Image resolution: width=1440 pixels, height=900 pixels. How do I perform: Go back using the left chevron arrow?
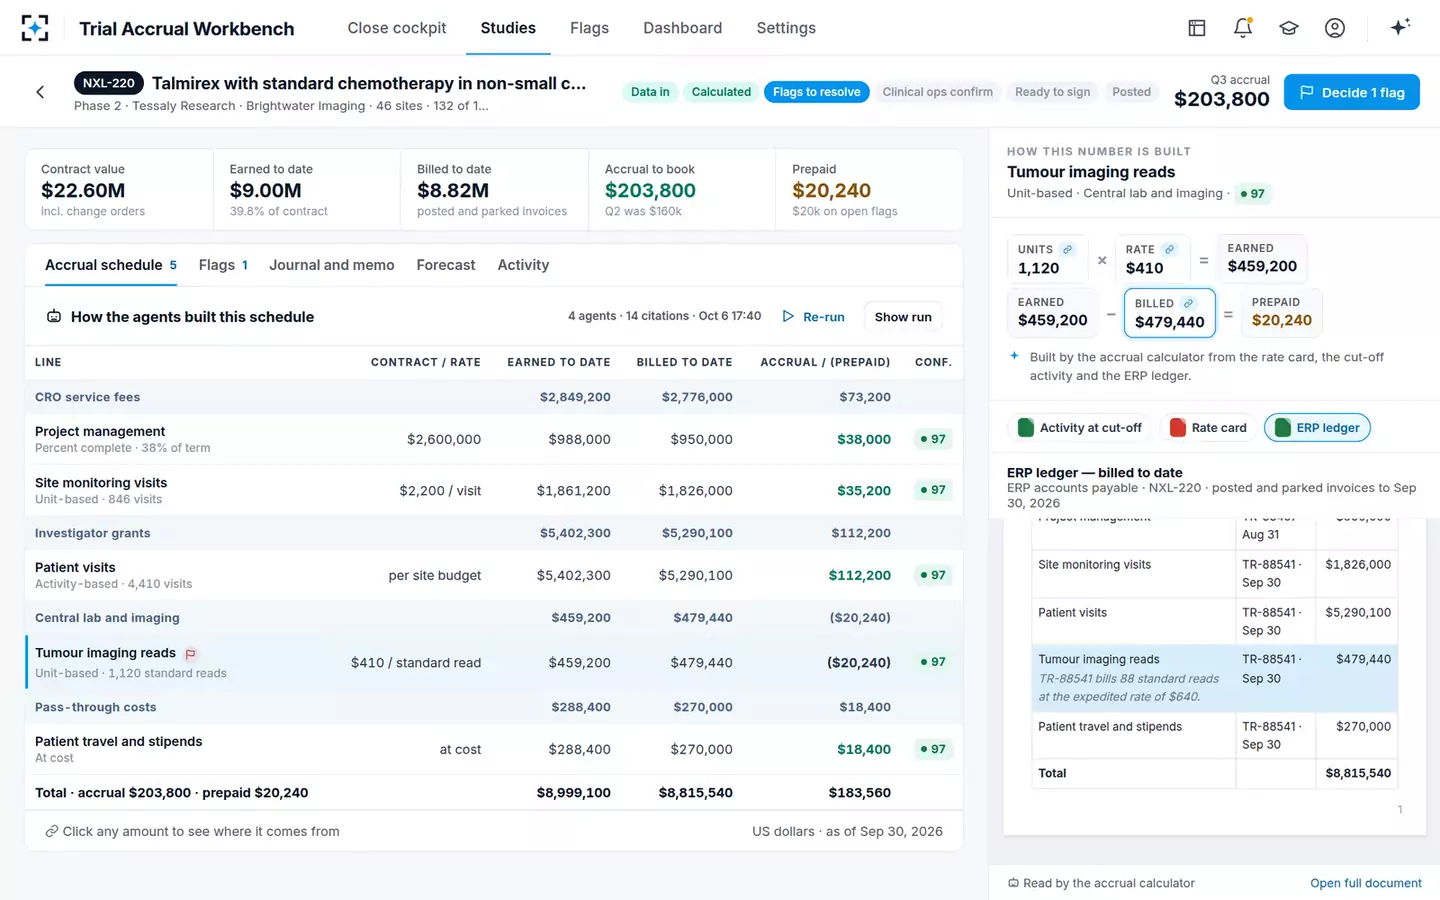(x=40, y=92)
